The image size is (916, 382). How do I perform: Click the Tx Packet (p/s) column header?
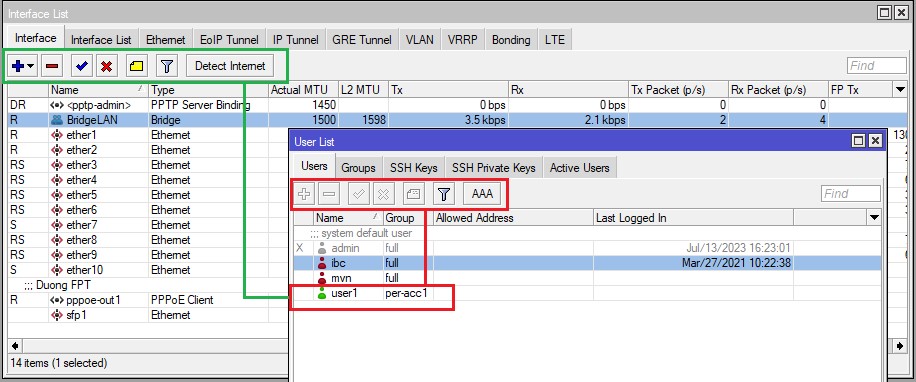(x=678, y=90)
